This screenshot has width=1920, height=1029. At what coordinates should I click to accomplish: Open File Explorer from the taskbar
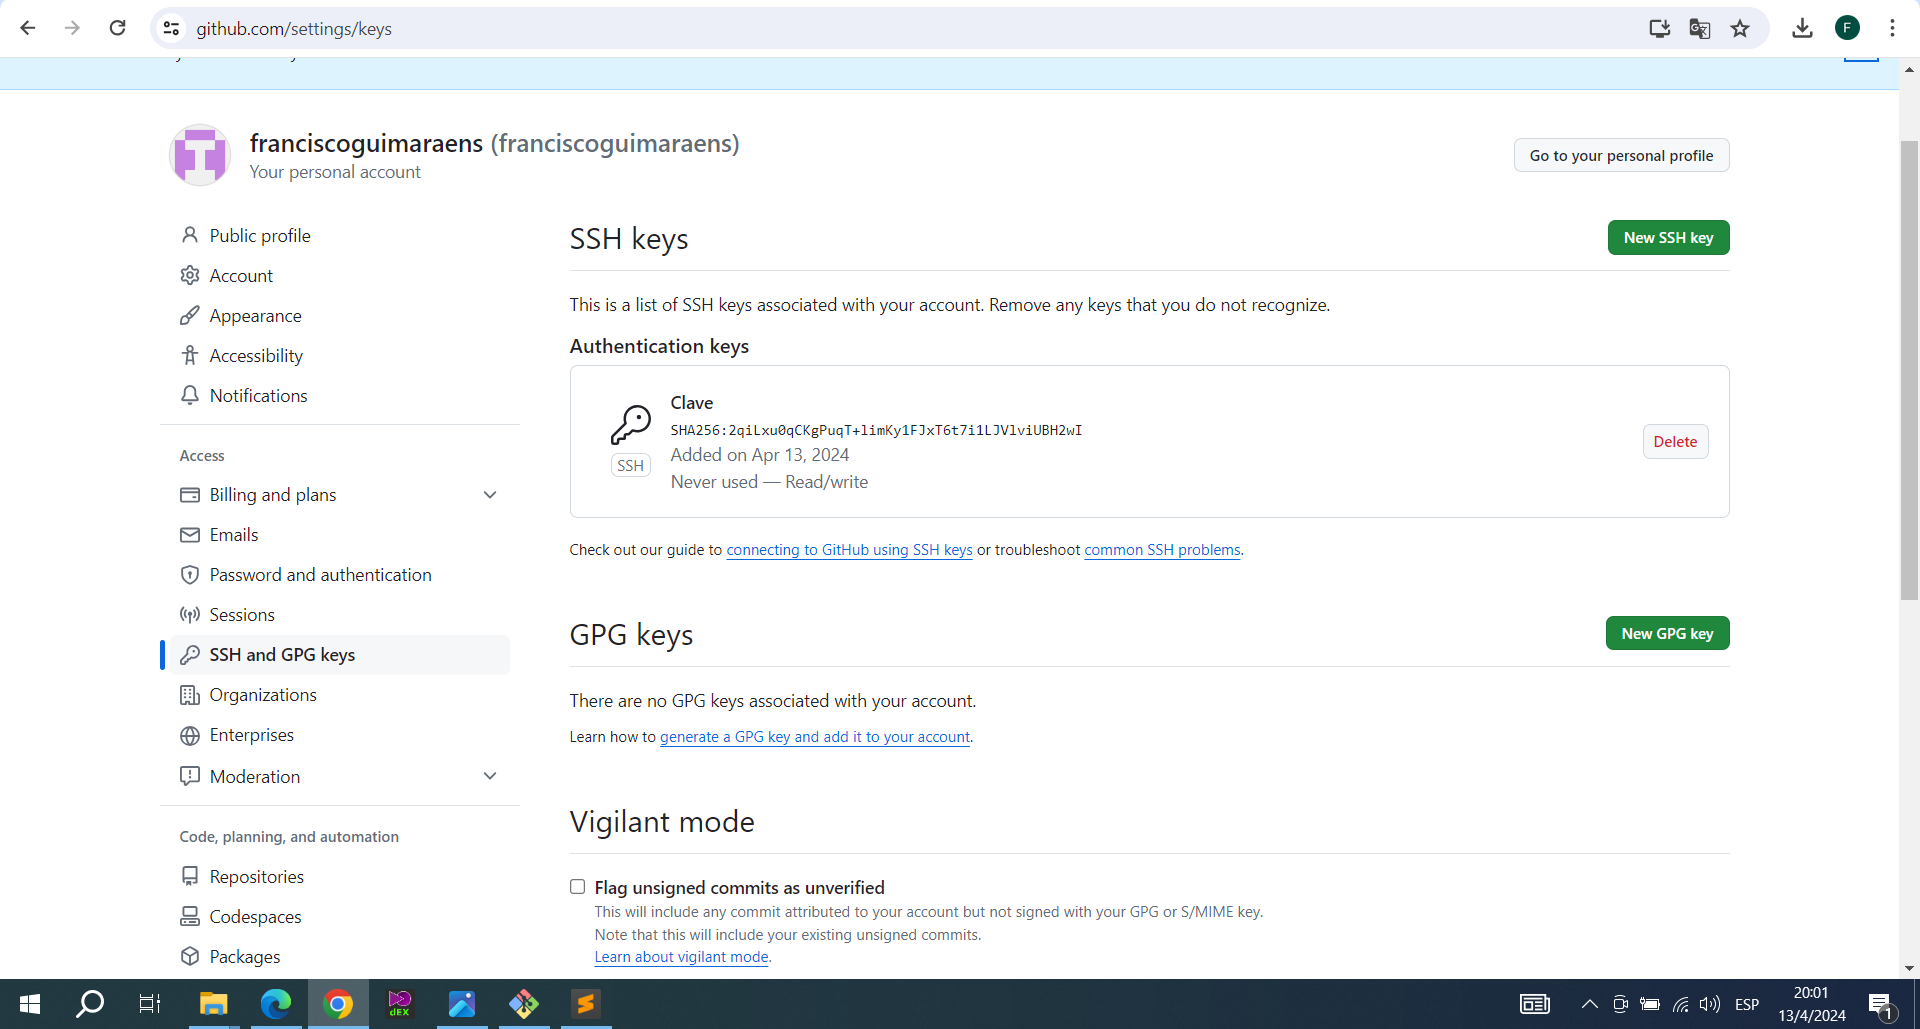(214, 1004)
